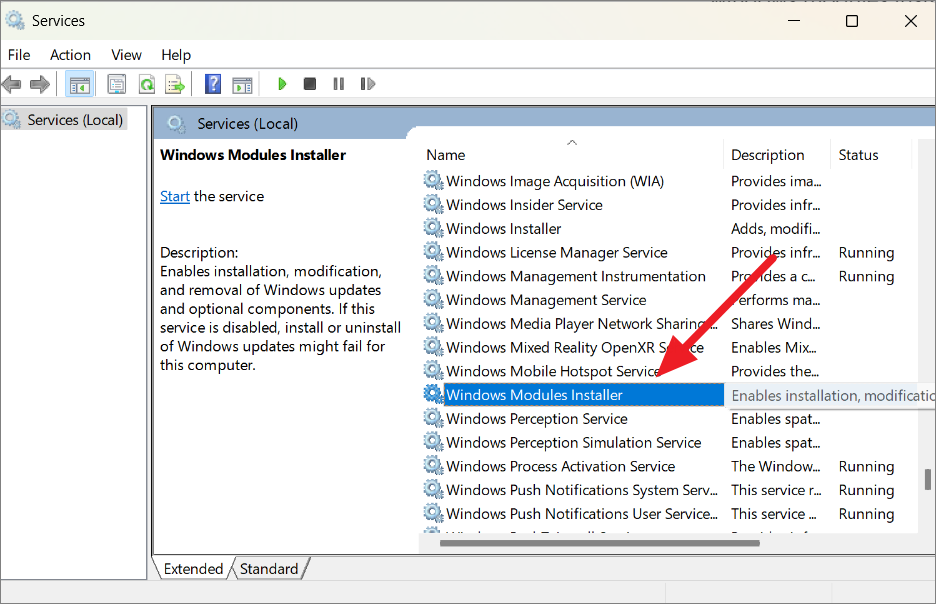This screenshot has width=936, height=604.
Task: Select the Windows Insider Service name
Action: [525, 205]
